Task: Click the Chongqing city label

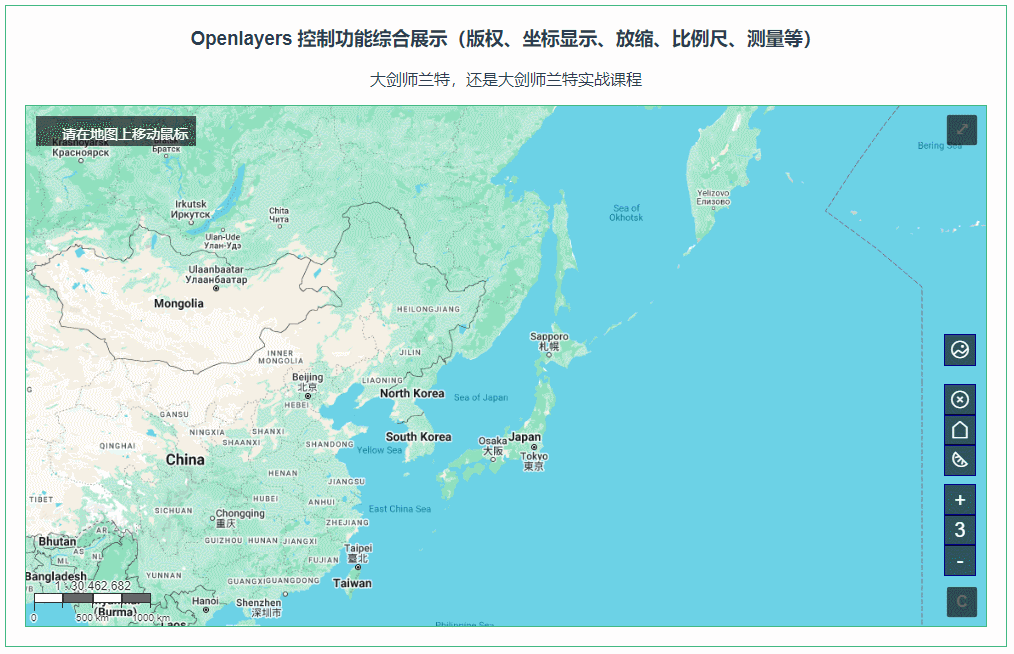Action: coord(240,518)
